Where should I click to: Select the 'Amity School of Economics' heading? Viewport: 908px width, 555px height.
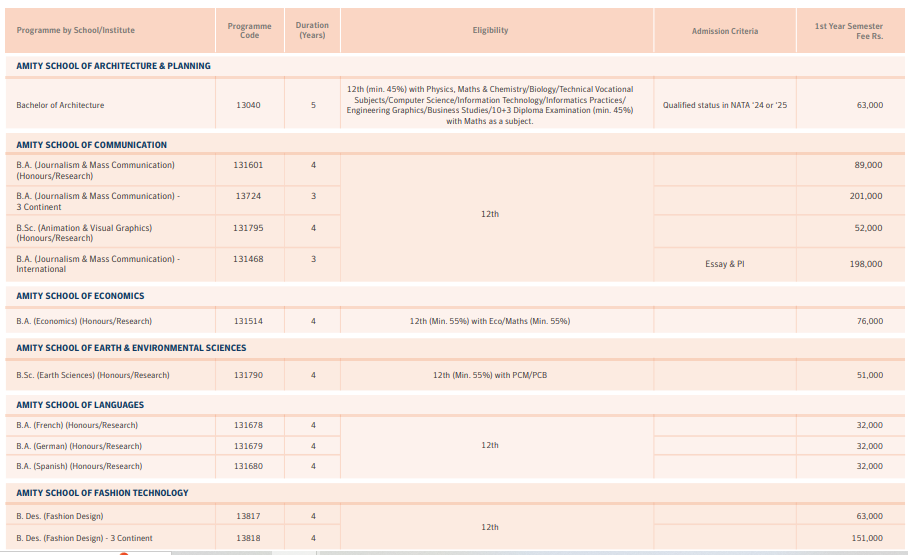coord(80,296)
